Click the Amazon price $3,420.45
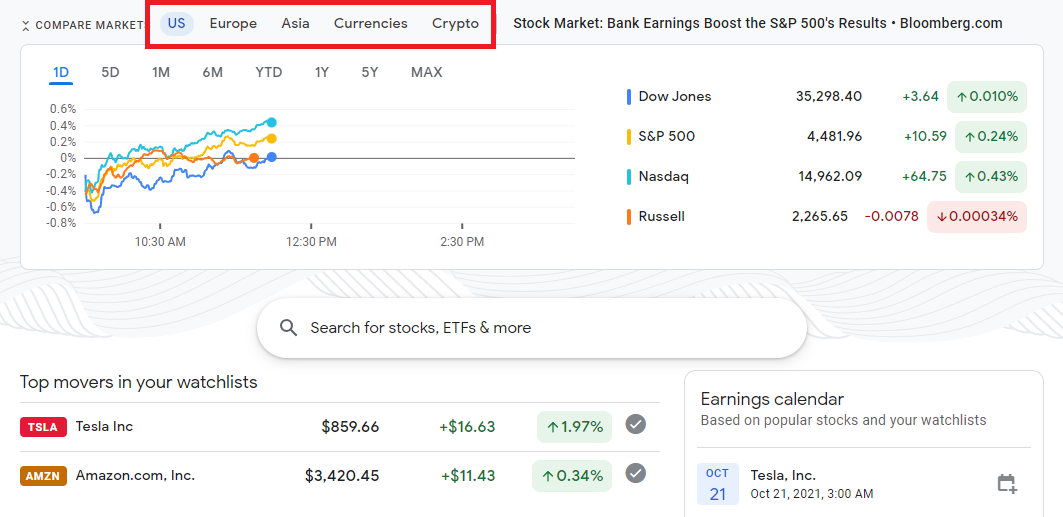The width and height of the screenshot is (1063, 517). click(342, 476)
